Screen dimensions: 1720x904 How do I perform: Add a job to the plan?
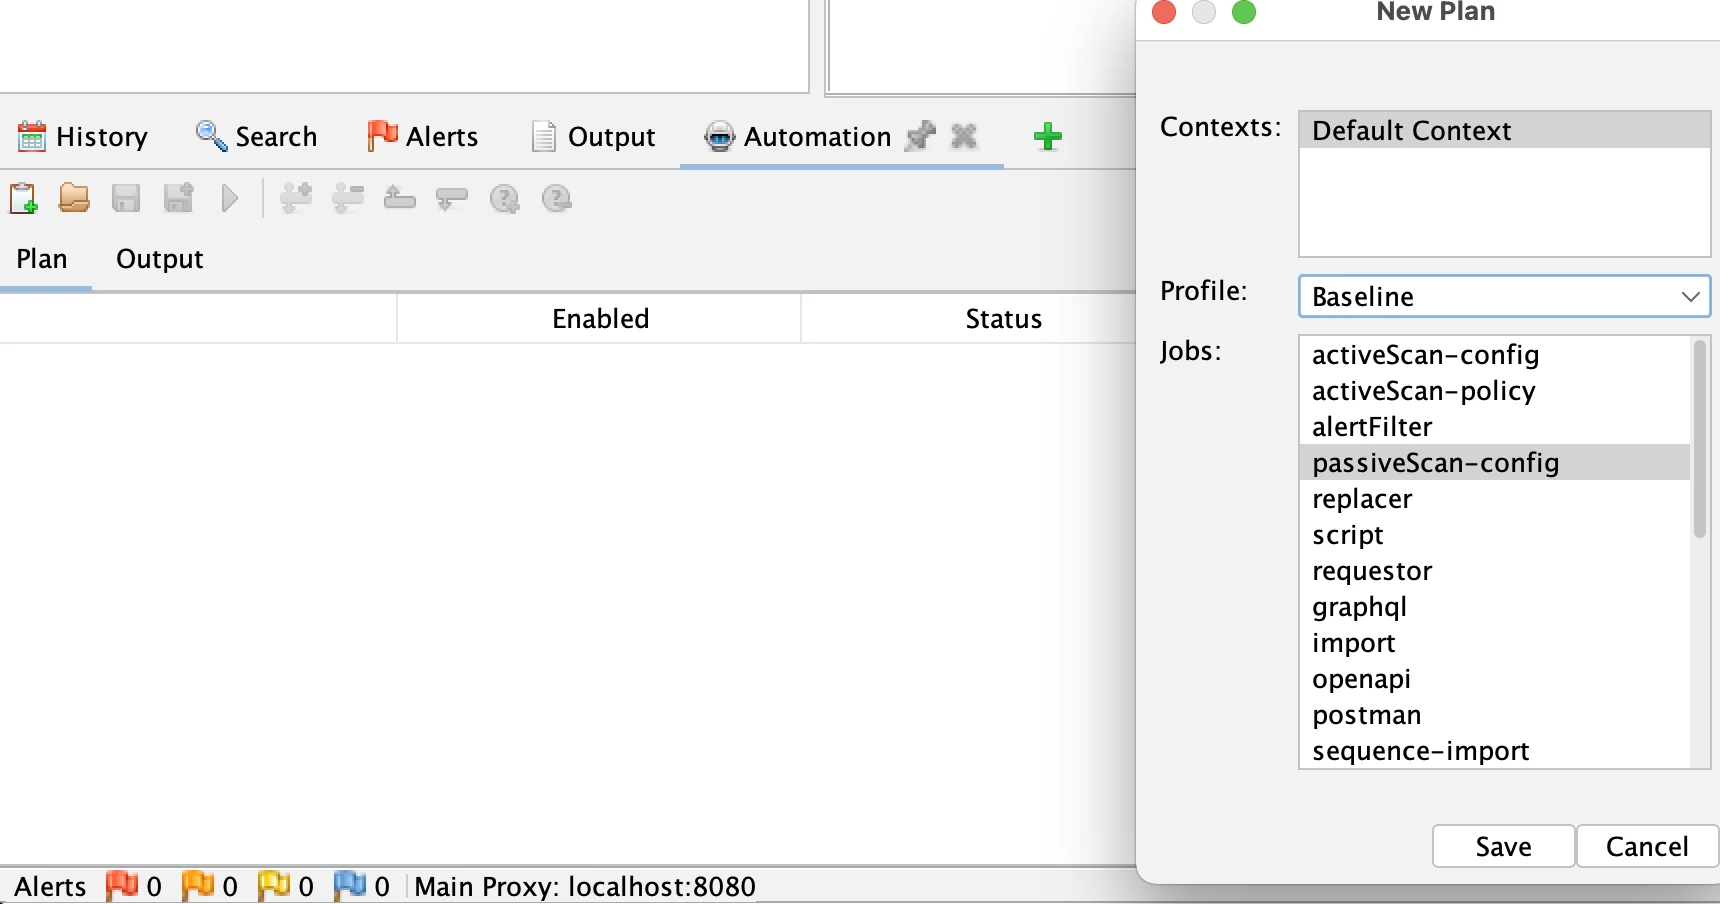click(x=296, y=198)
